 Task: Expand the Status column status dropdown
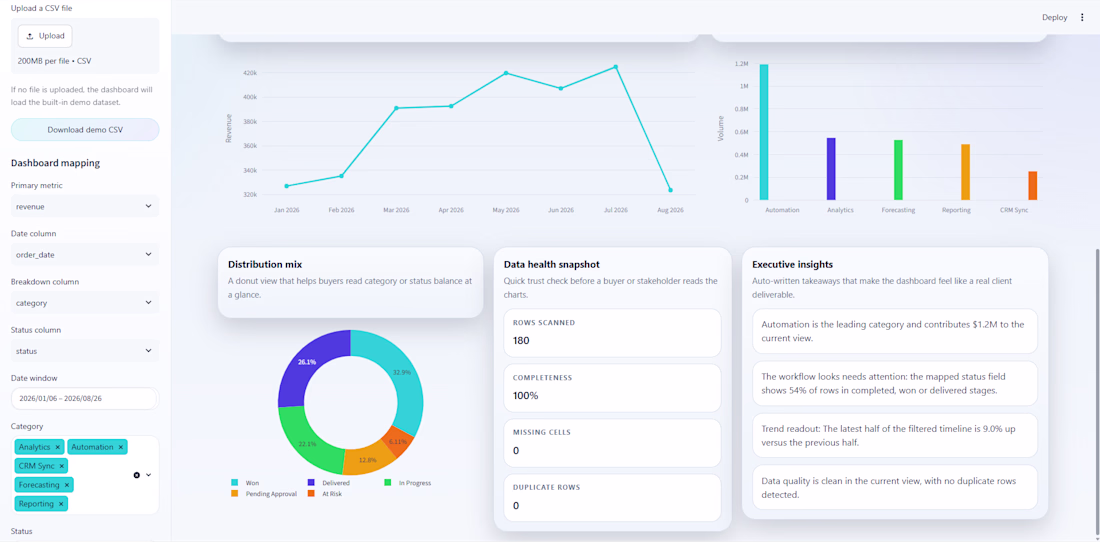click(x=85, y=351)
